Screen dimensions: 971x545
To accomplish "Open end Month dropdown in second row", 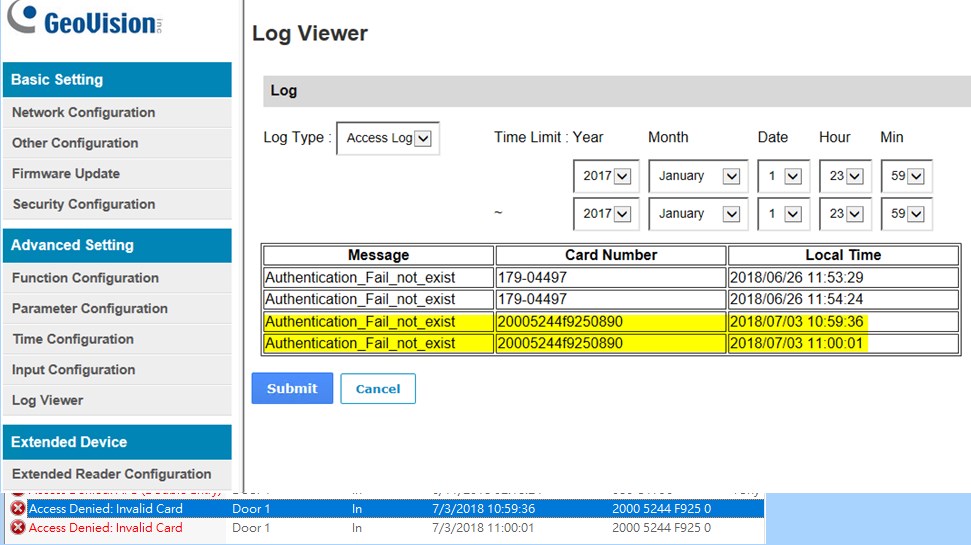I will coord(698,214).
